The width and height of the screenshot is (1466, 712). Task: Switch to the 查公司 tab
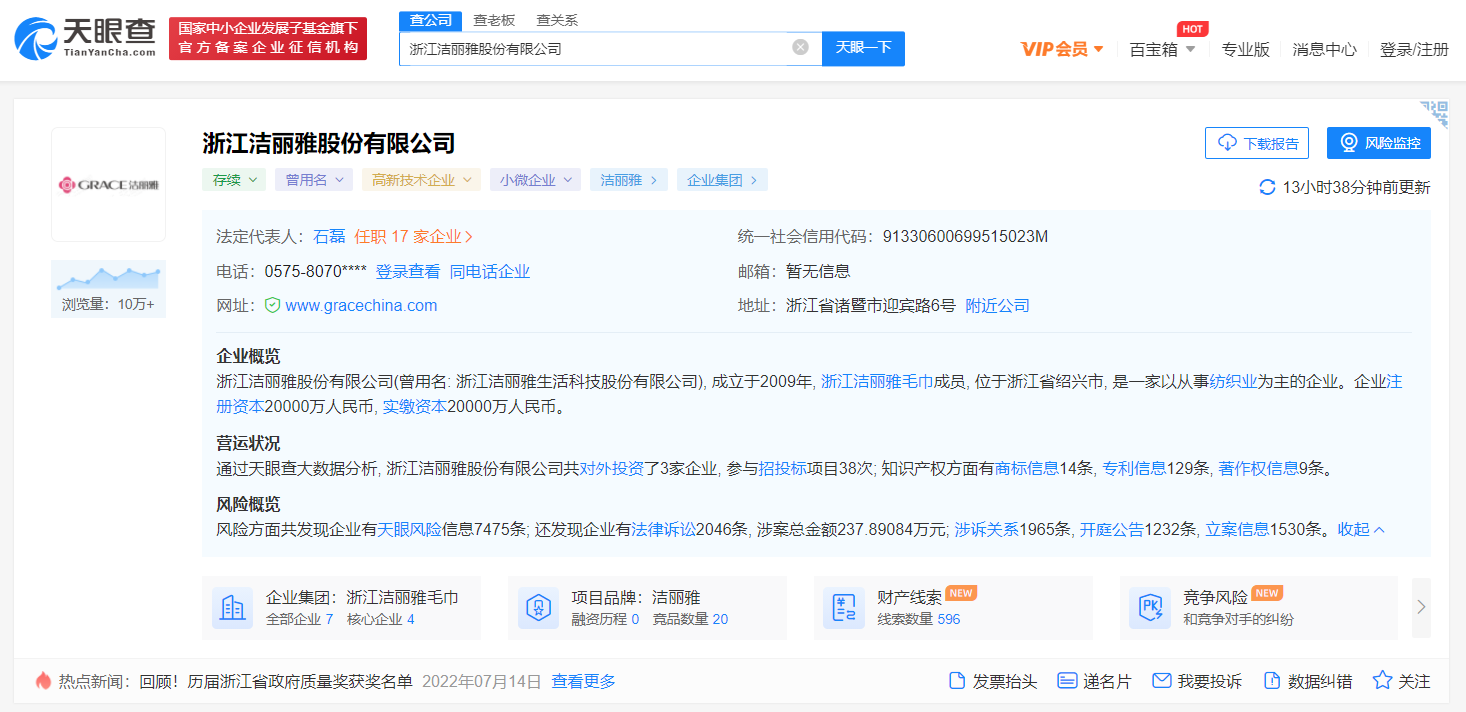pos(430,20)
